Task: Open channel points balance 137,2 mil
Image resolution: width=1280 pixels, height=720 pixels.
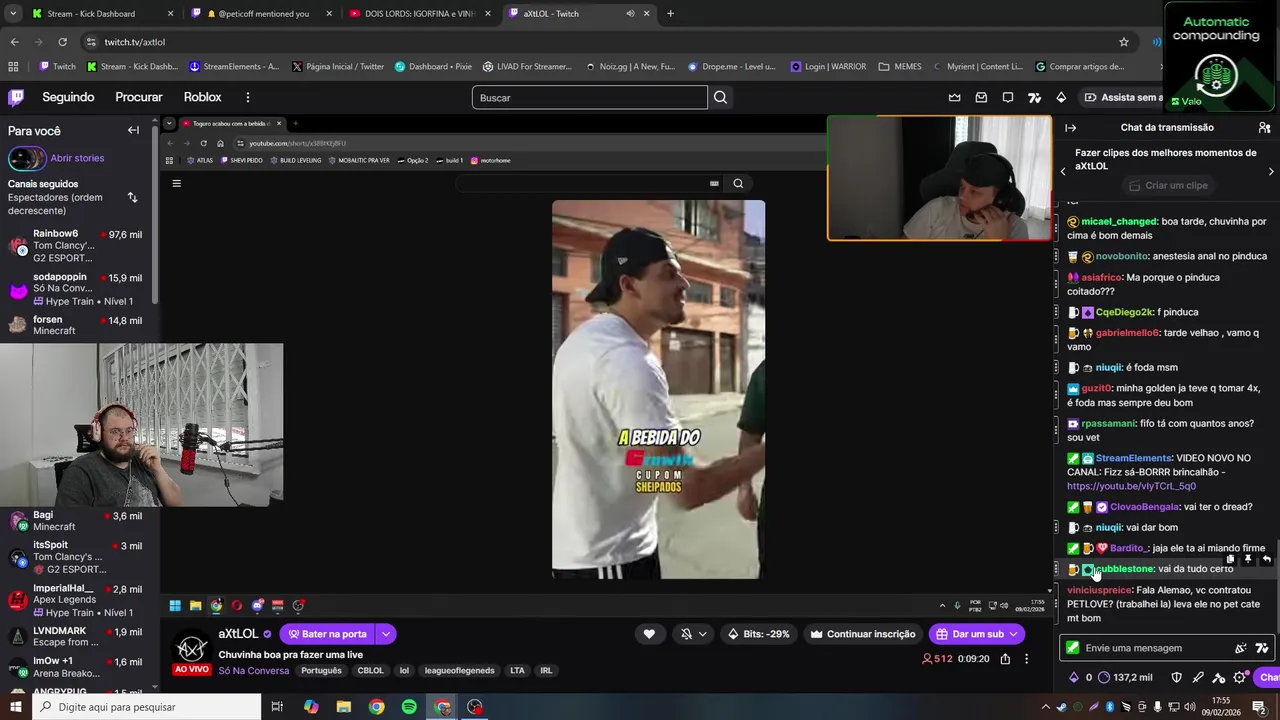Action: pos(1125,677)
